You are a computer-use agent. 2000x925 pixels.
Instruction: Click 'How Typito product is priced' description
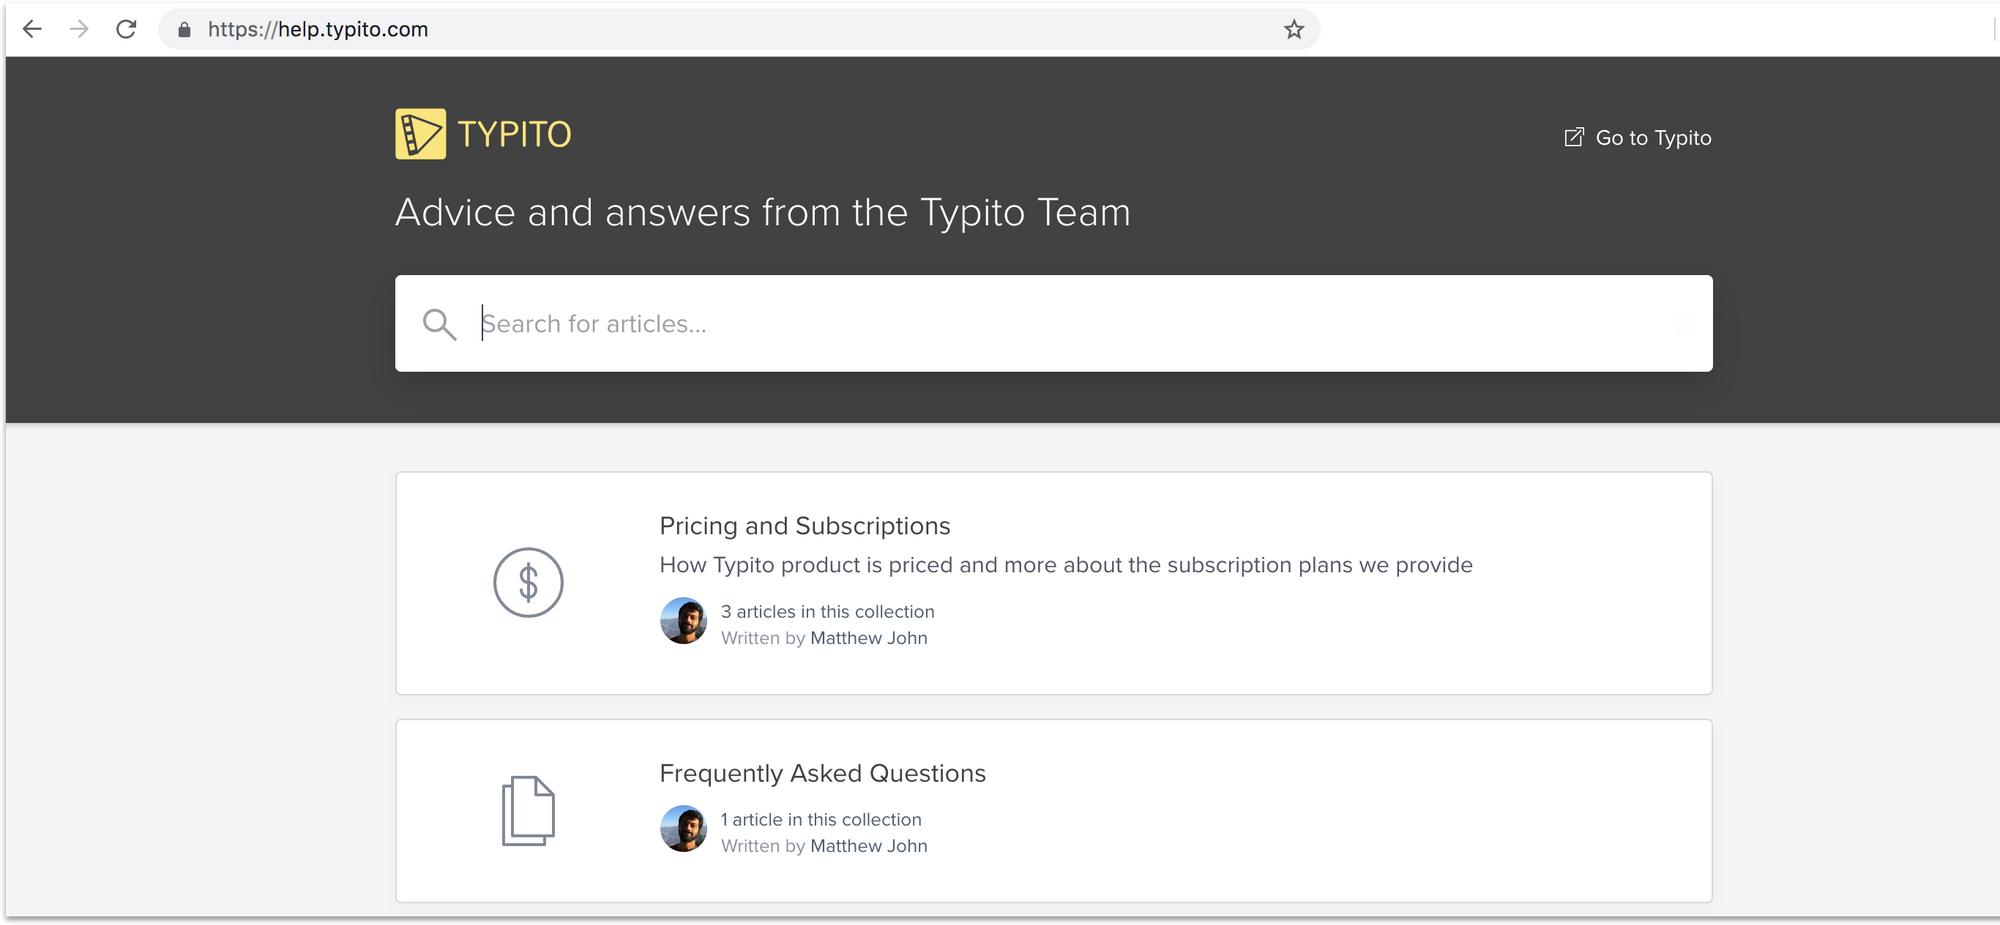[x=1066, y=565]
